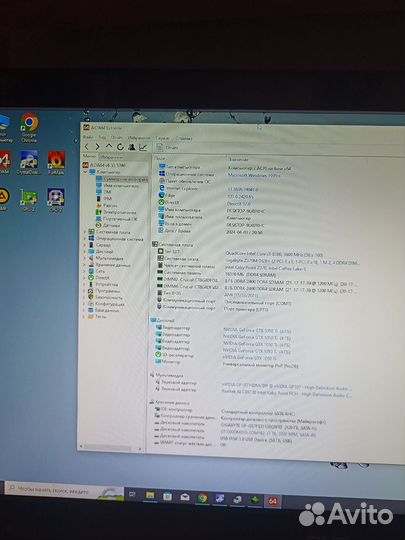Select Программы in the tree
405x540 pixels.
point(104,291)
